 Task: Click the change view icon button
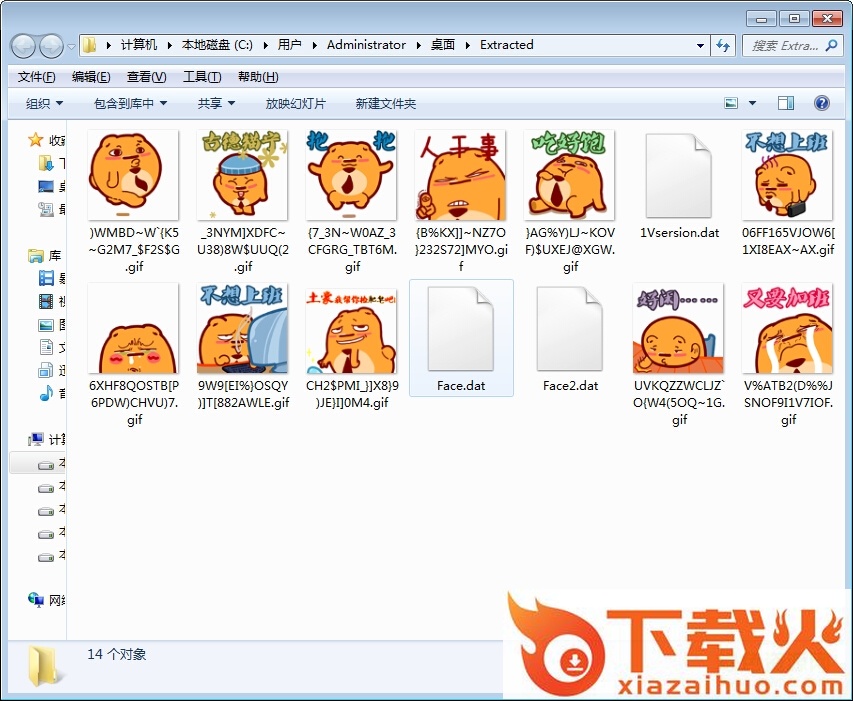(731, 103)
